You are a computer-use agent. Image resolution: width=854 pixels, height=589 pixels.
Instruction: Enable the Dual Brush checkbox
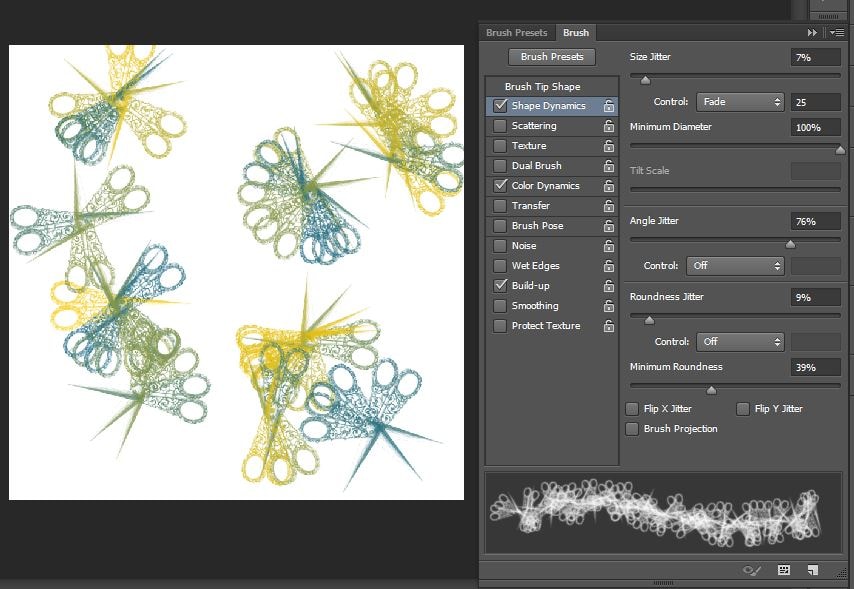point(500,166)
